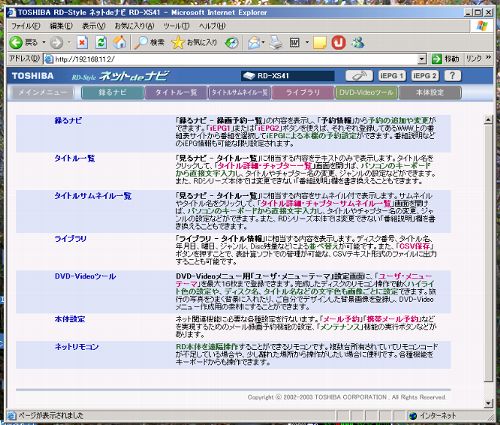The height and width of the screenshot is (425, 500).
Task: Open お気に入り favorites star button
Action: coord(194,43)
